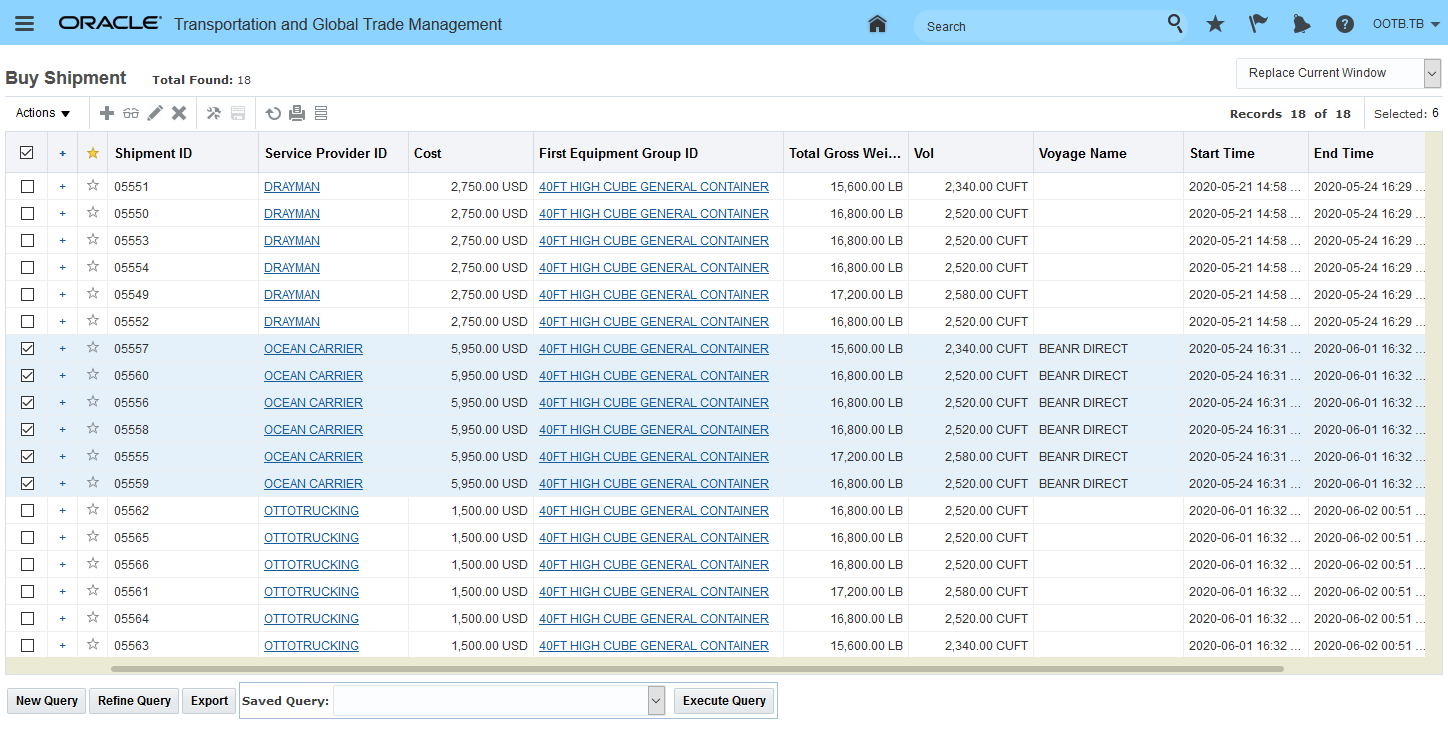This screenshot has width=1448, height=735.
Task: Click the New (plus) toolbar icon
Action: pyautogui.click(x=107, y=113)
